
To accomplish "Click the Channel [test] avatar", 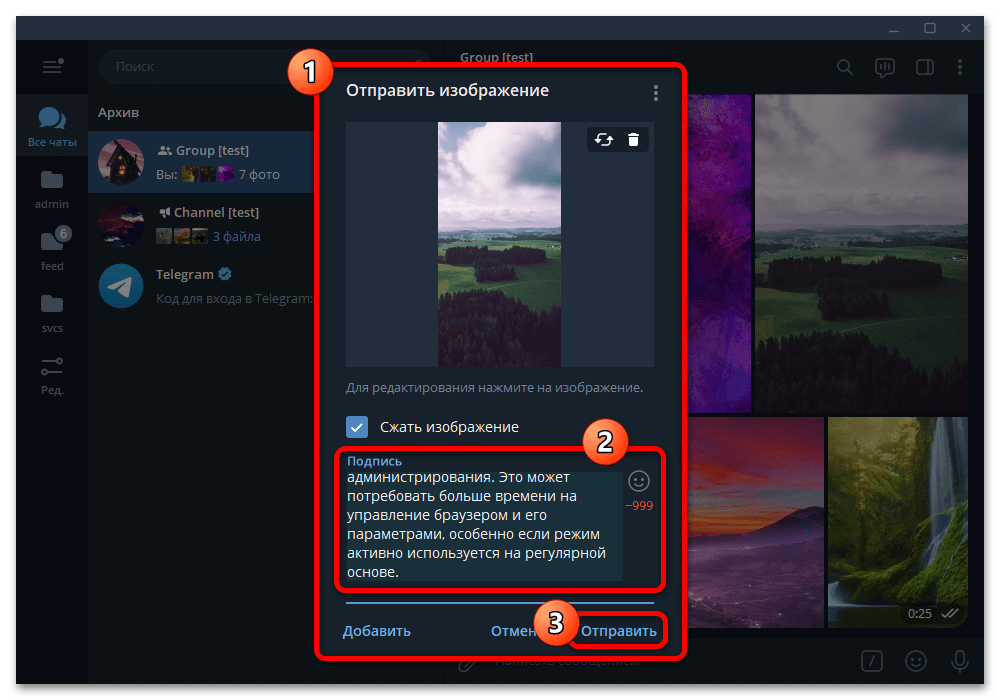I will 121,224.
